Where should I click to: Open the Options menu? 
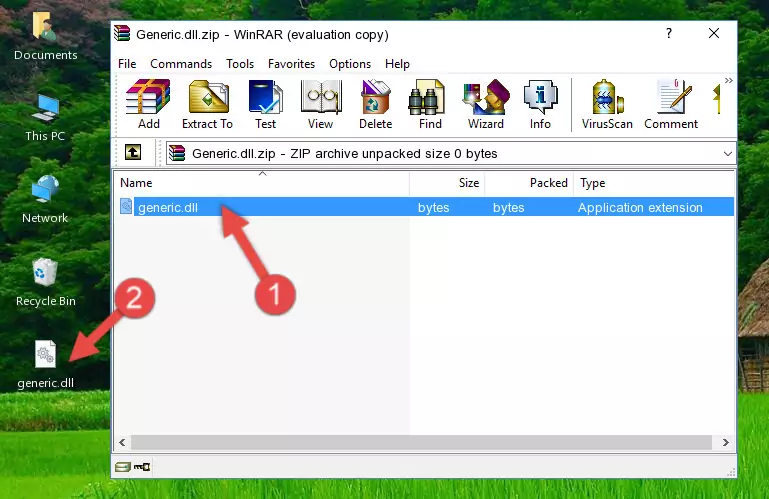tap(350, 64)
